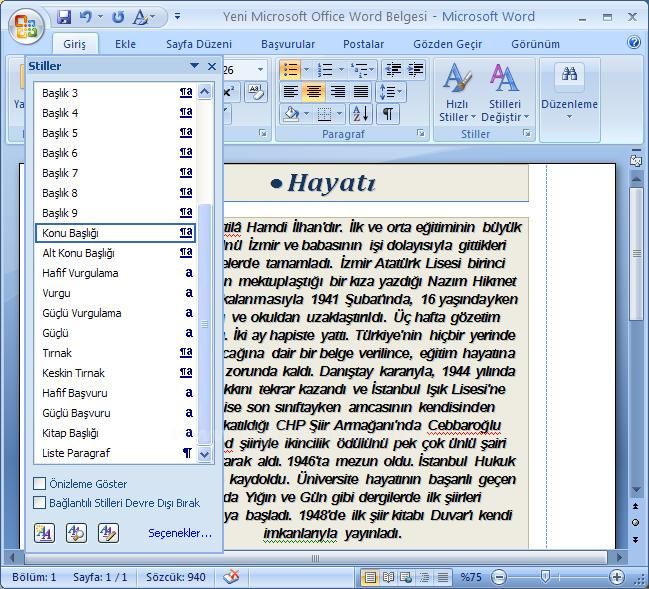The width and height of the screenshot is (649, 589).
Task: Toggle the bullet list button
Action: [291, 70]
